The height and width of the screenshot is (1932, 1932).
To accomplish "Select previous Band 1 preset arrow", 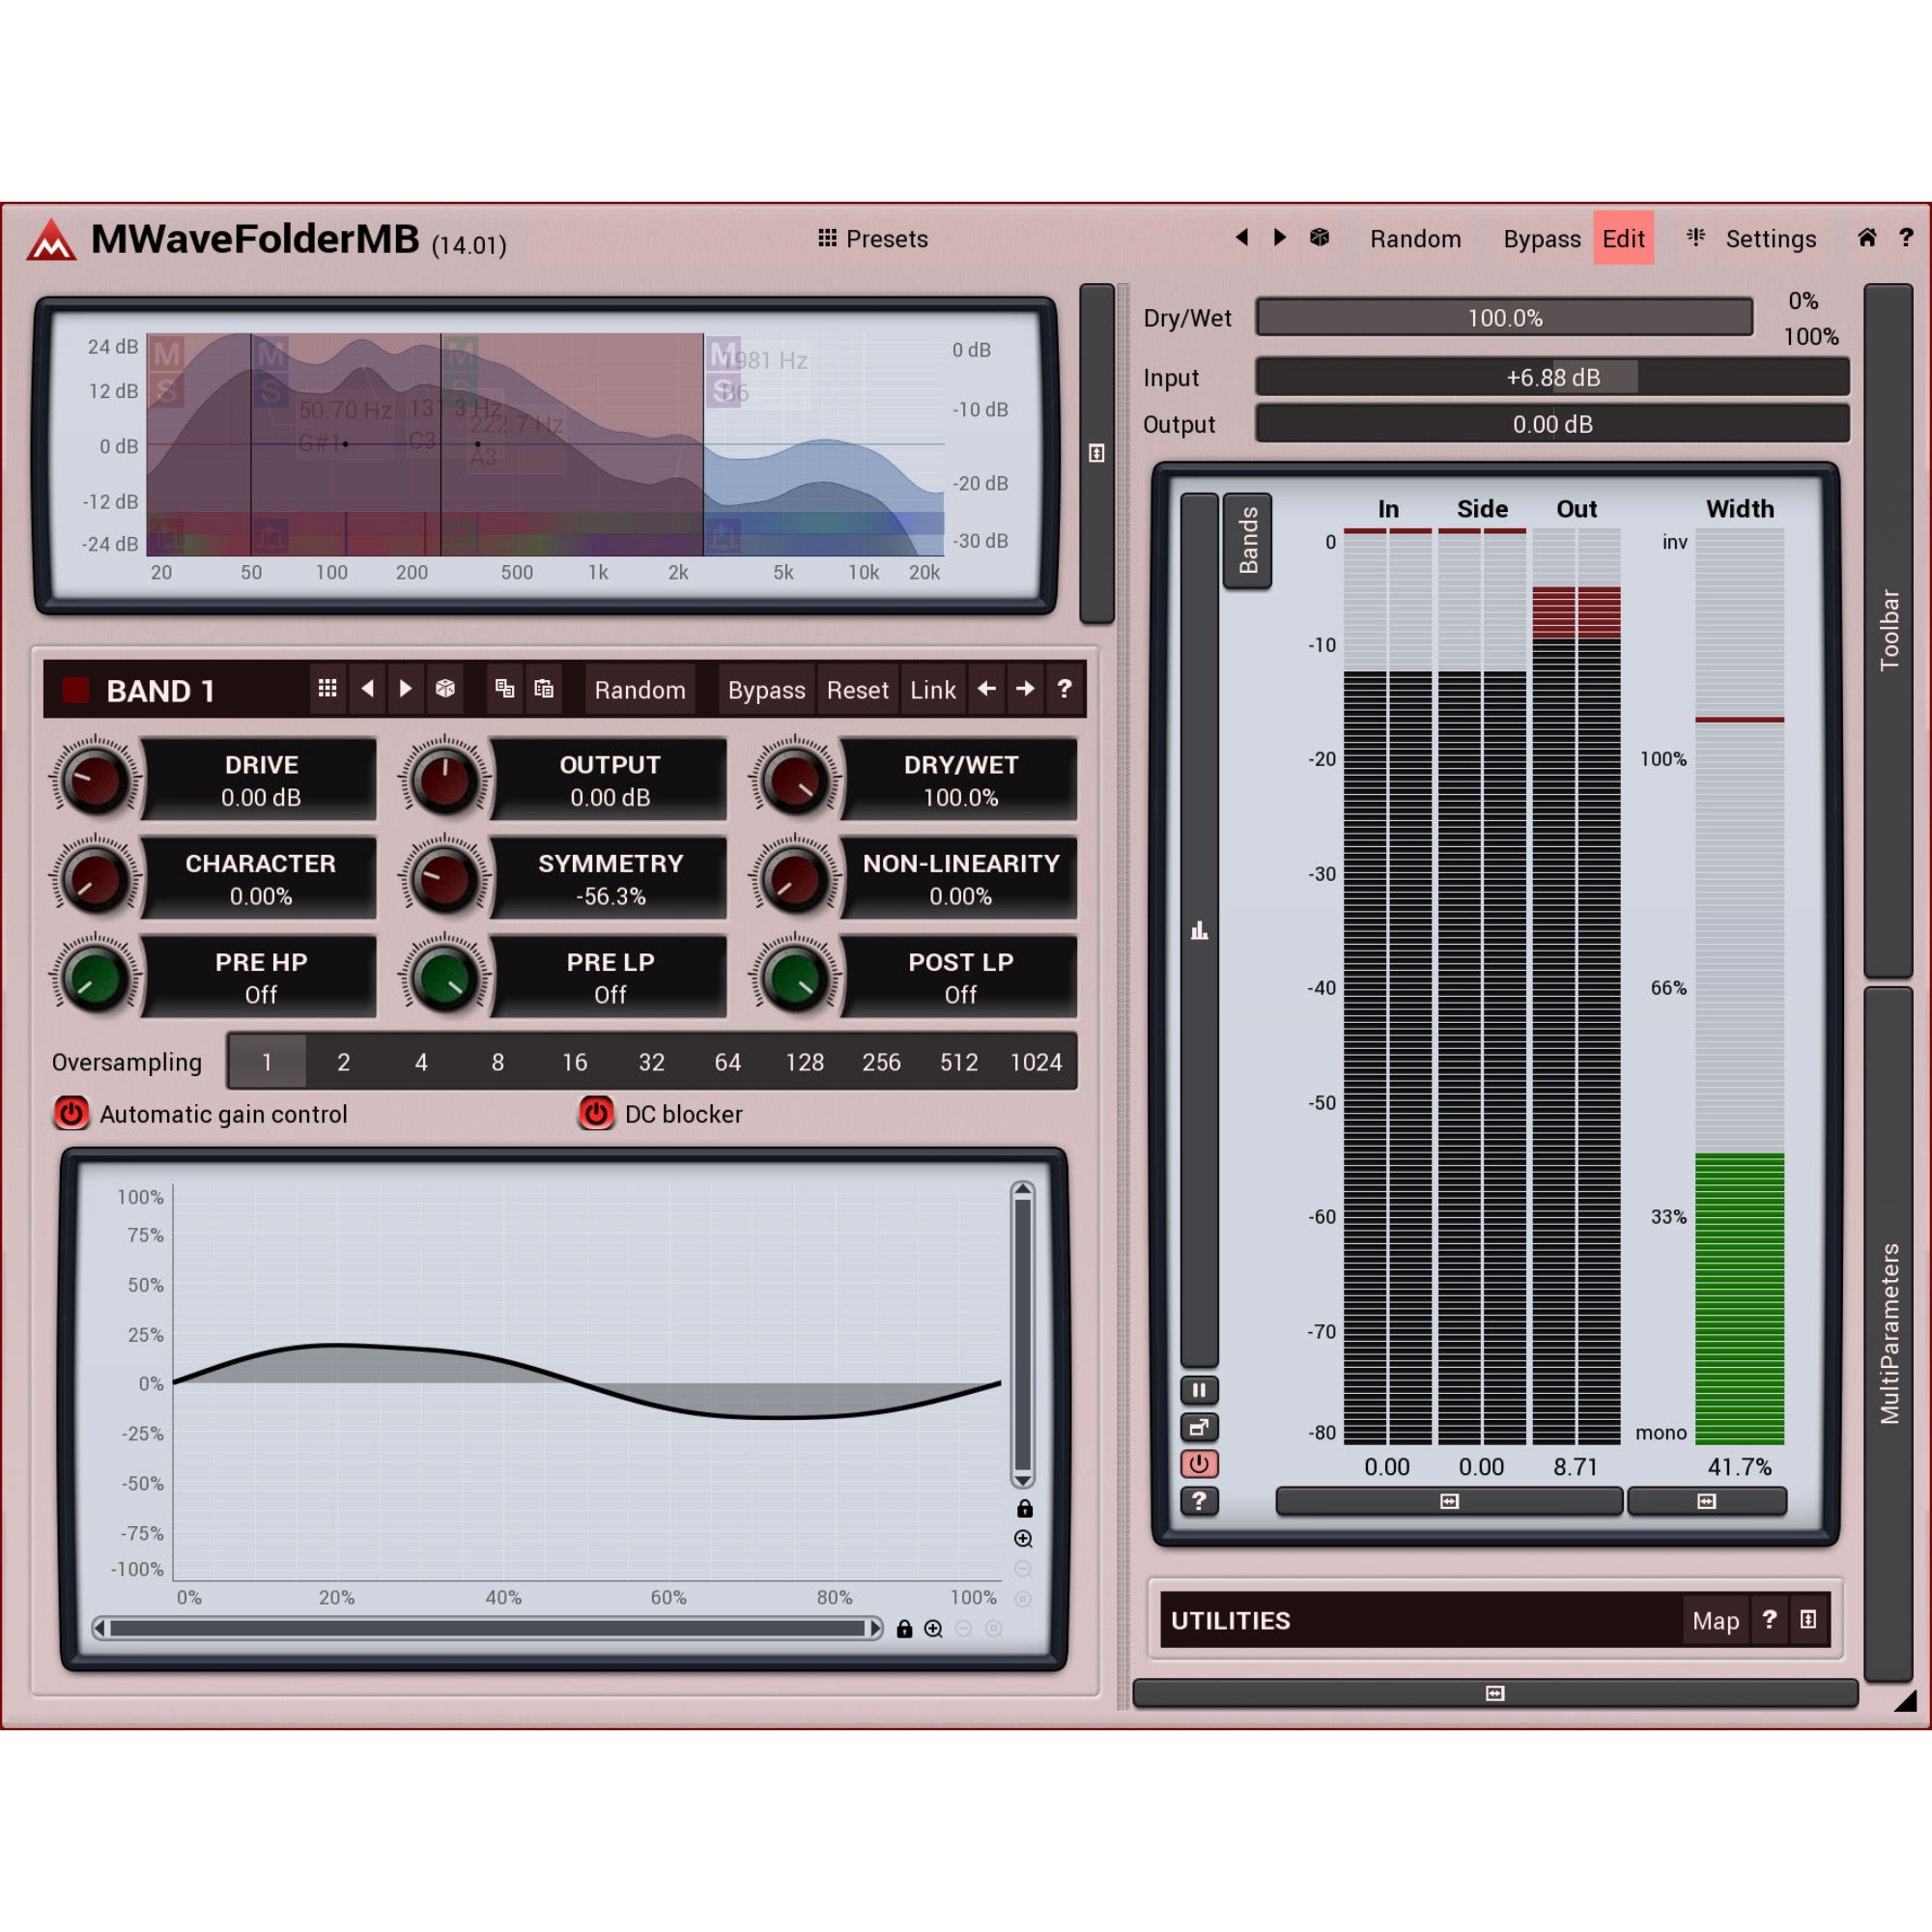I will (367, 689).
